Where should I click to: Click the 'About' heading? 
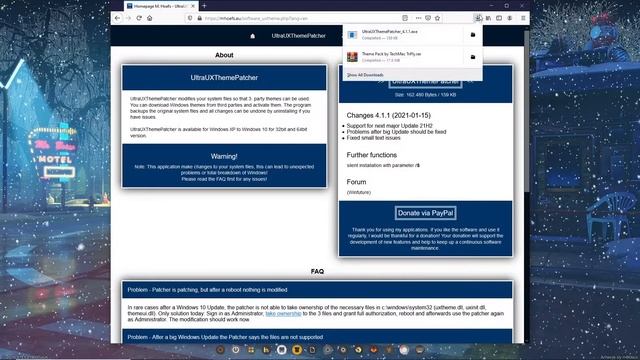tap(224, 55)
